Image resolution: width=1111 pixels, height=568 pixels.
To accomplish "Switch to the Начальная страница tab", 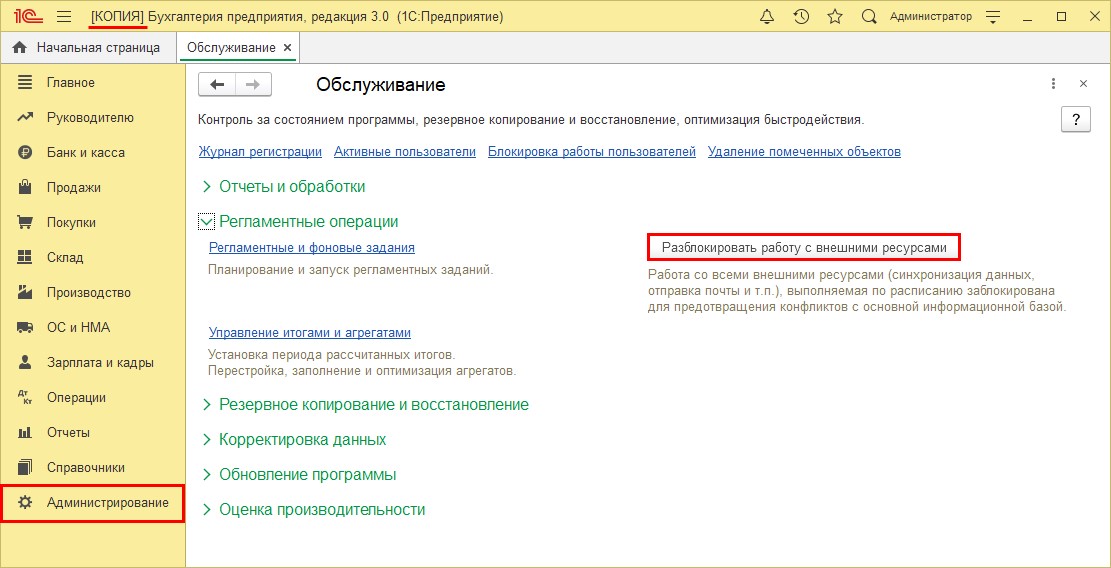I will click(97, 47).
